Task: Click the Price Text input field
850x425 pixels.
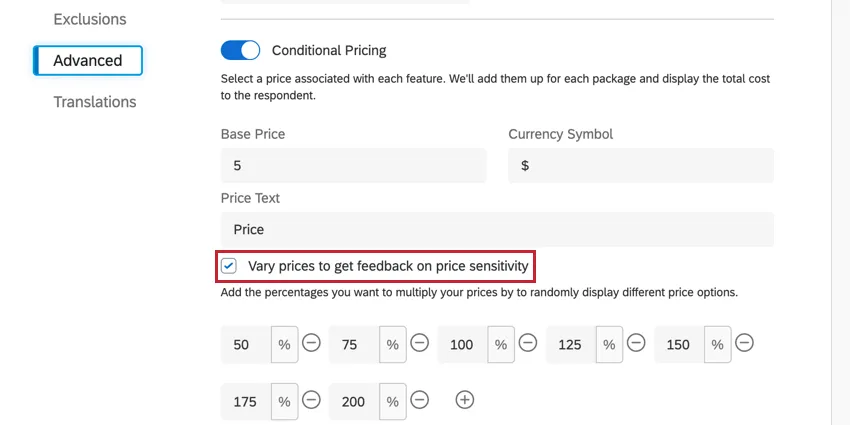Action: pos(497,229)
